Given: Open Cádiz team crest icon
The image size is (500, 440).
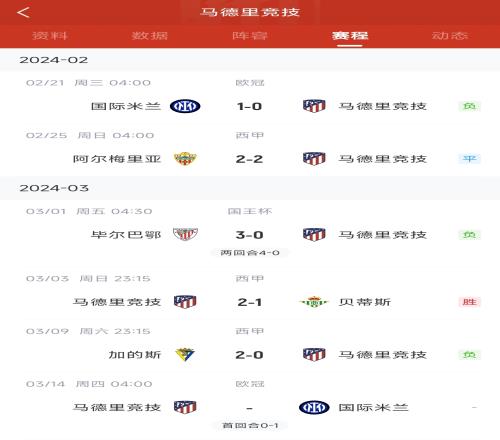Looking at the screenshot, I should point(185,354).
